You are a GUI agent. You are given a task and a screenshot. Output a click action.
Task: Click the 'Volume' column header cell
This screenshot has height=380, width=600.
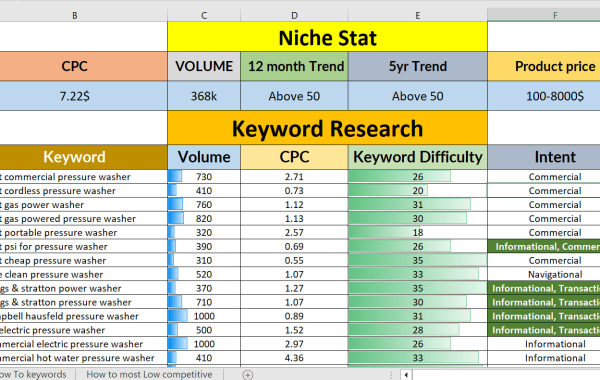pyautogui.click(x=204, y=157)
